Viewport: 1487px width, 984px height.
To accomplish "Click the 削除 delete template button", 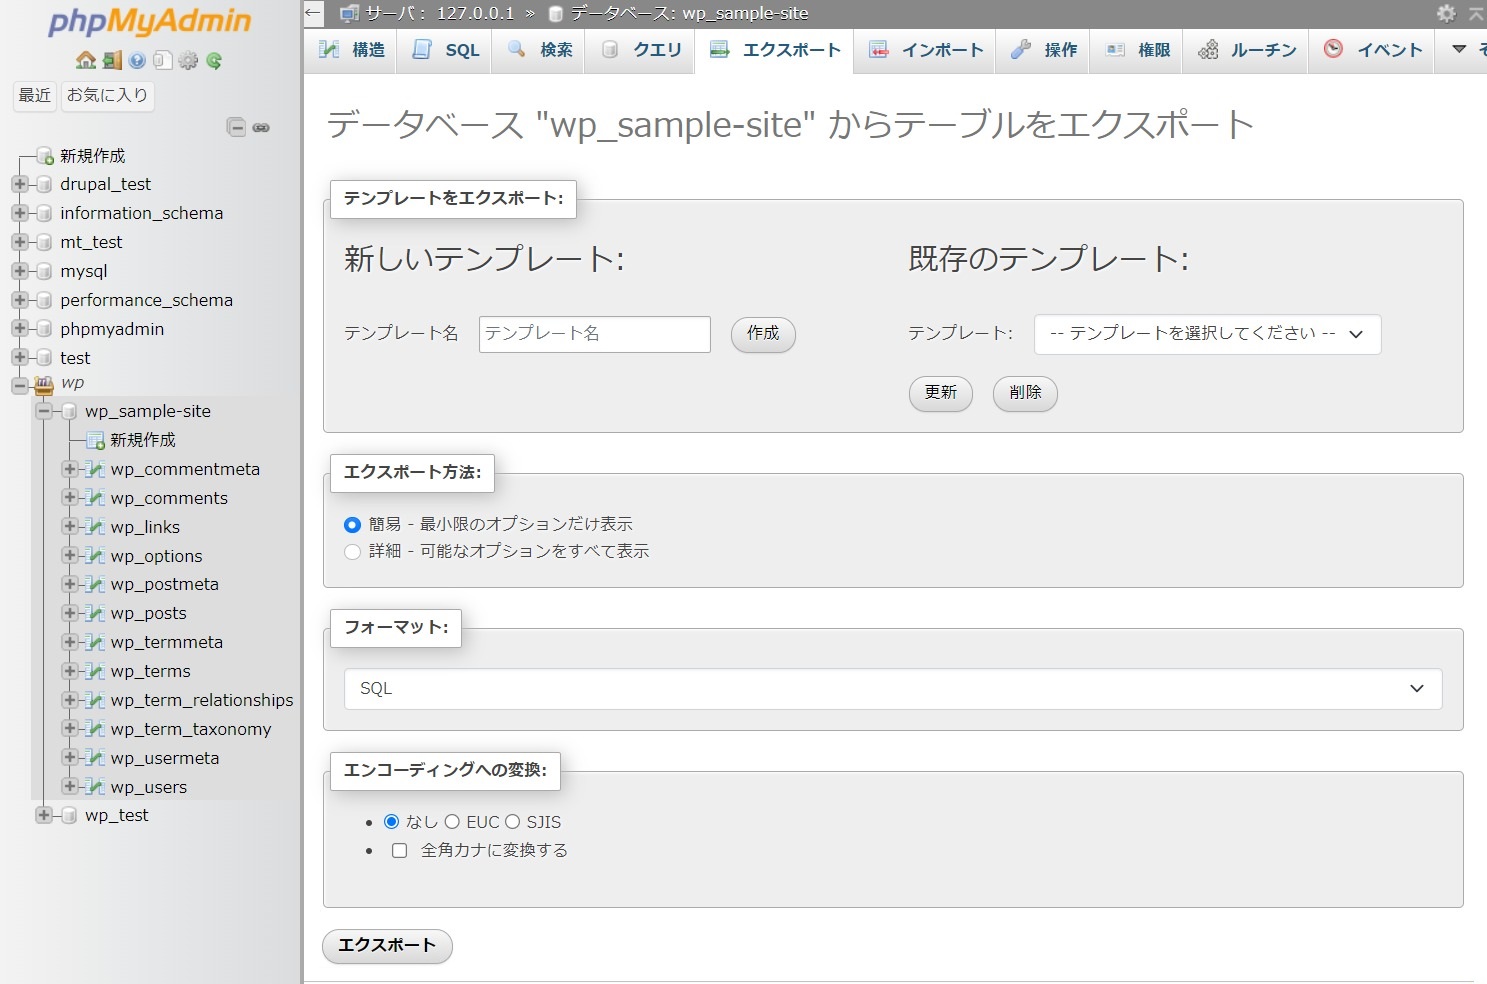I will (1025, 393).
